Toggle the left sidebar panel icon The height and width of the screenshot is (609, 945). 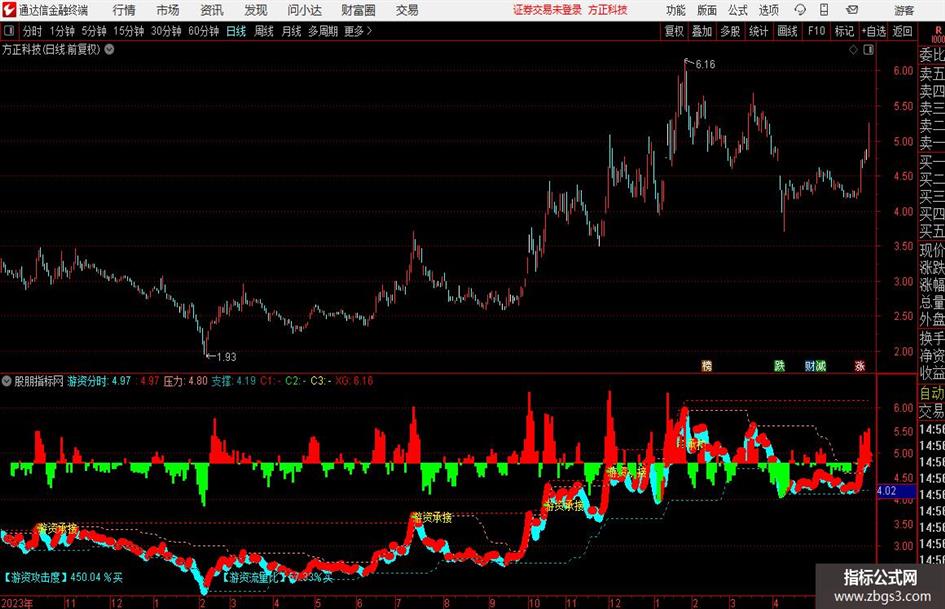coord(8,31)
